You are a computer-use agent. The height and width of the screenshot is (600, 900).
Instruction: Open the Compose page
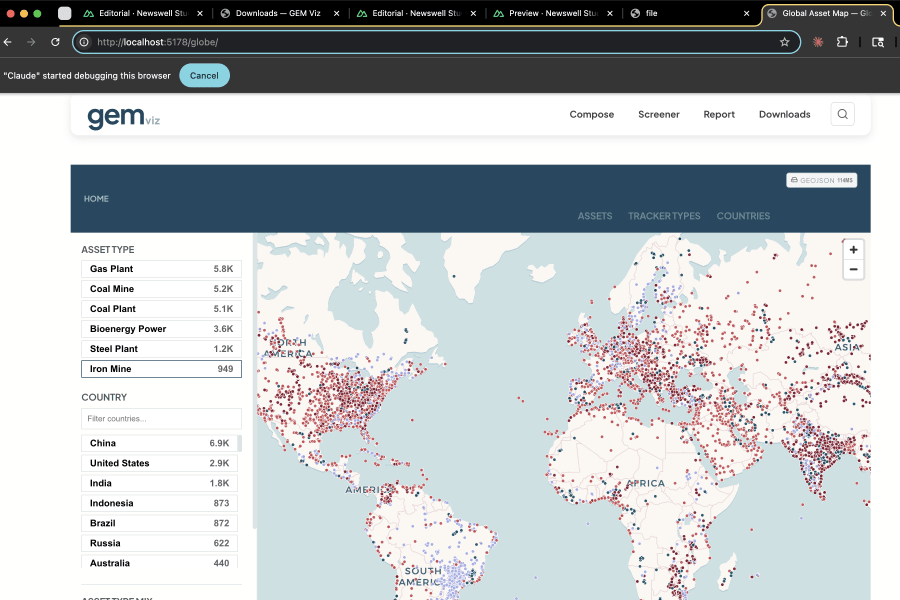click(591, 114)
